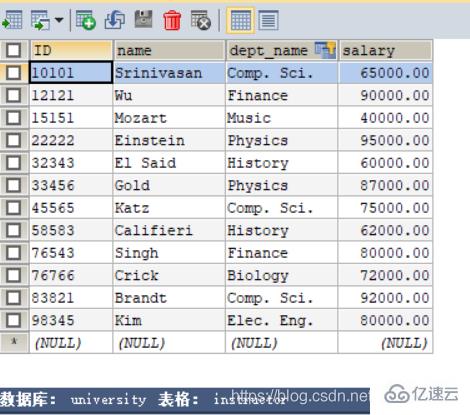Screen dimensions: 470x415
Task: Sort by the ID column header
Action: 71,50
